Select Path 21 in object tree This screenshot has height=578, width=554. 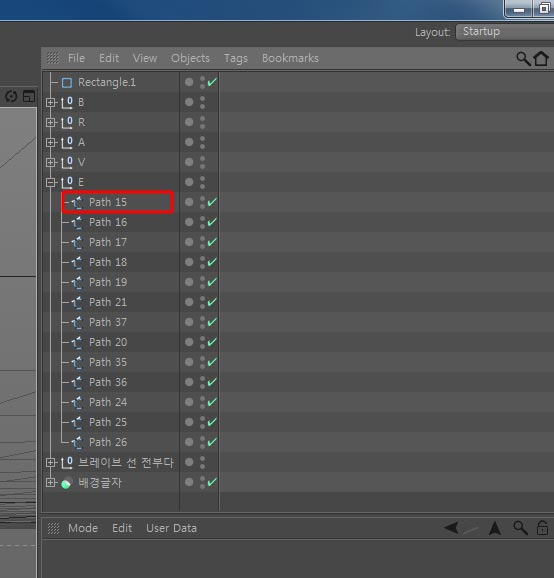(x=108, y=302)
